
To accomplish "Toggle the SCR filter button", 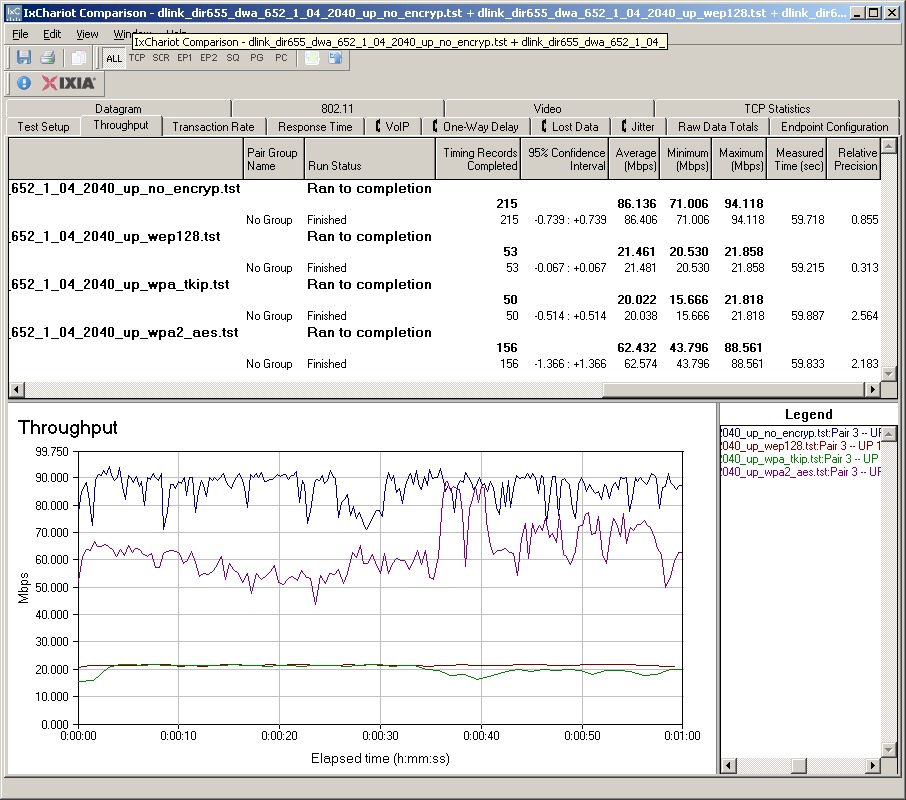I will click(161, 58).
